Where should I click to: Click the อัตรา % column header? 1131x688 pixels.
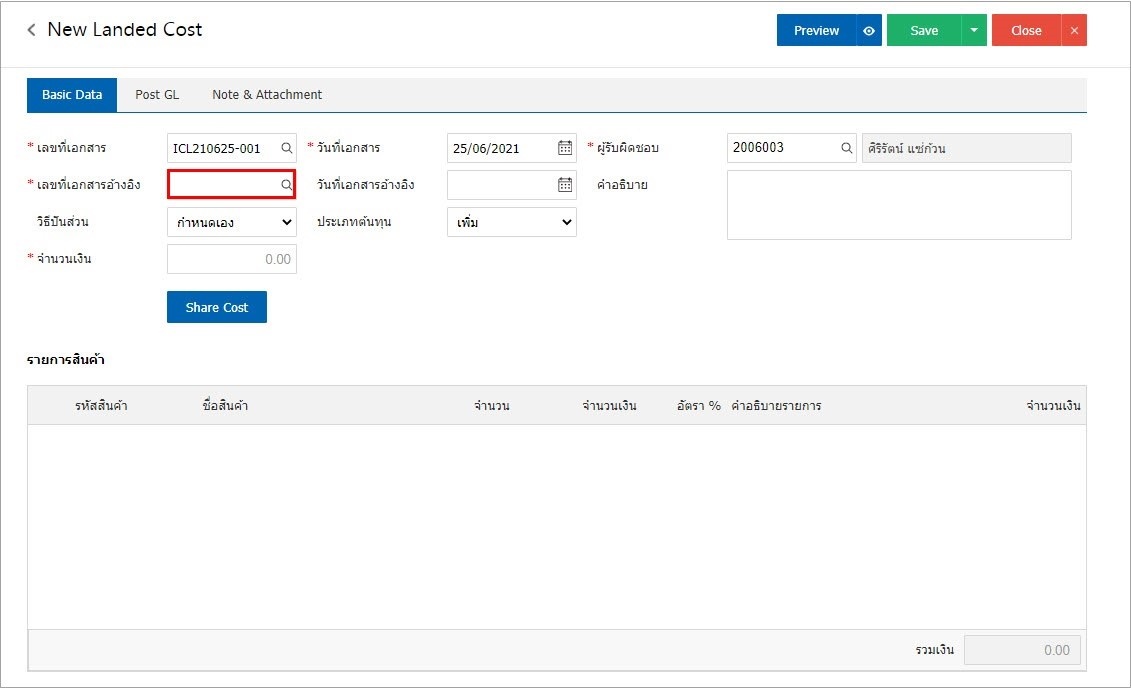[x=699, y=405]
